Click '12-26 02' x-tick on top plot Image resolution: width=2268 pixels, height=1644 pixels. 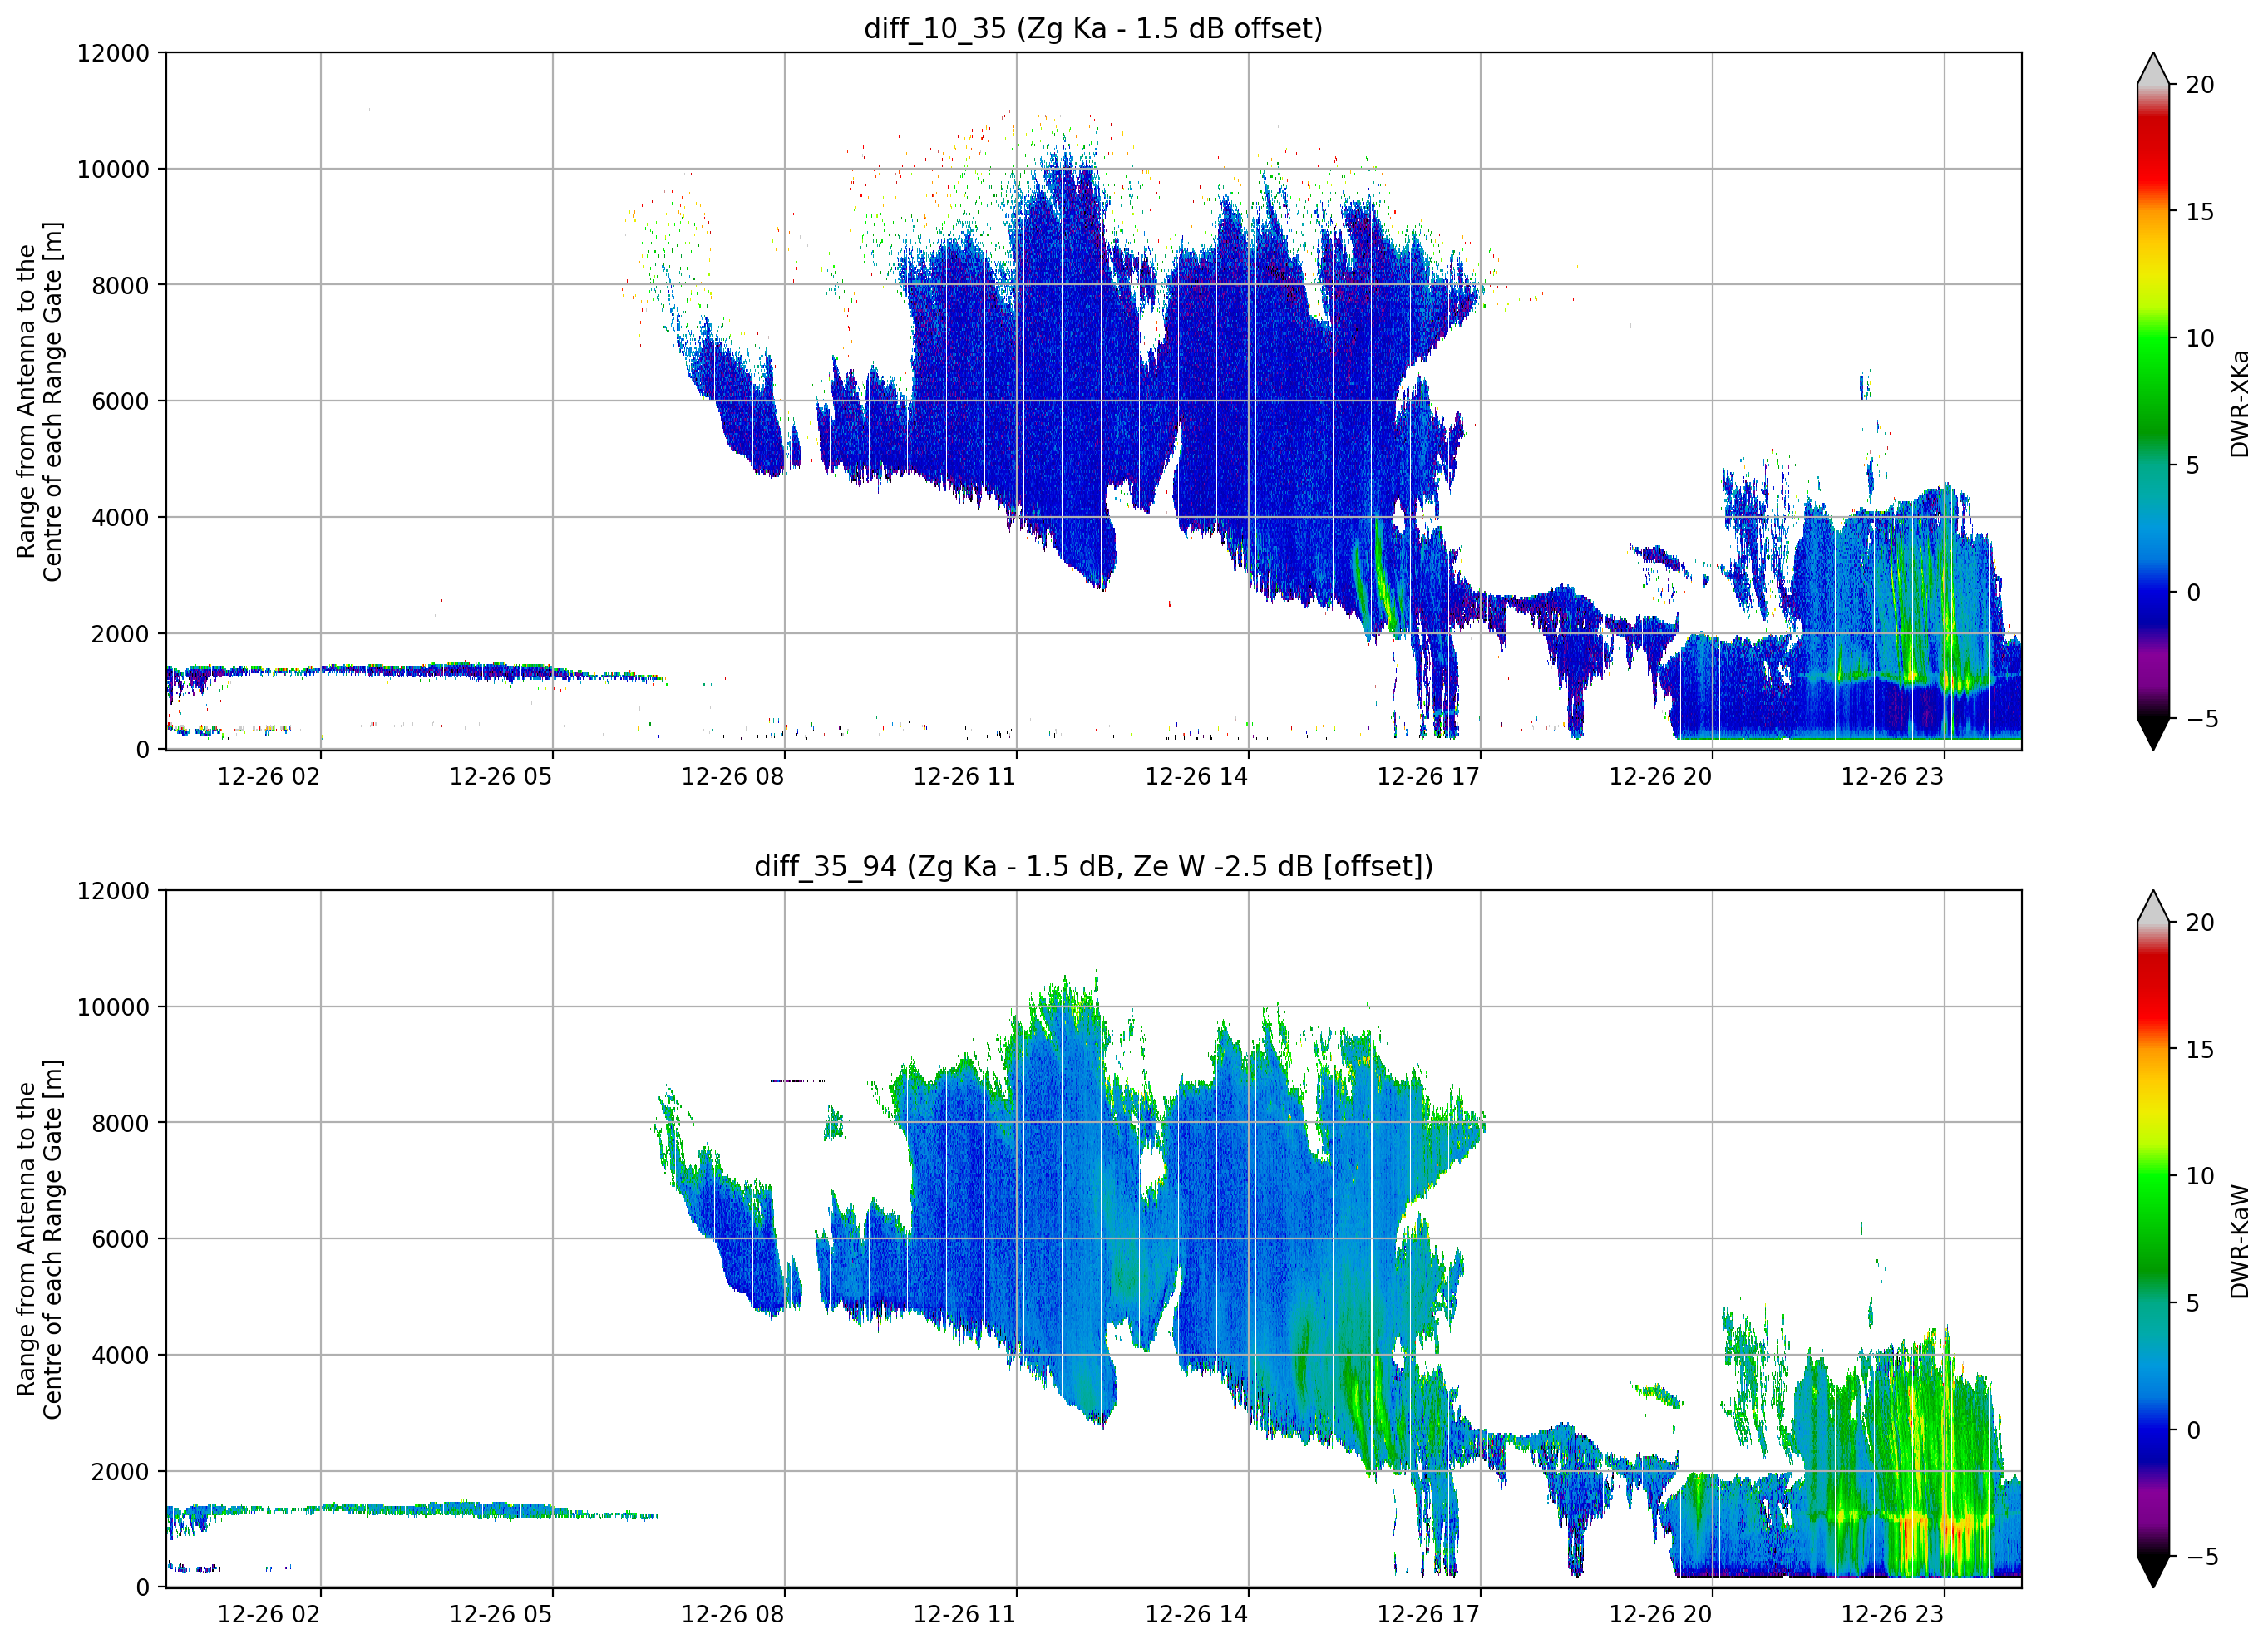(269, 777)
